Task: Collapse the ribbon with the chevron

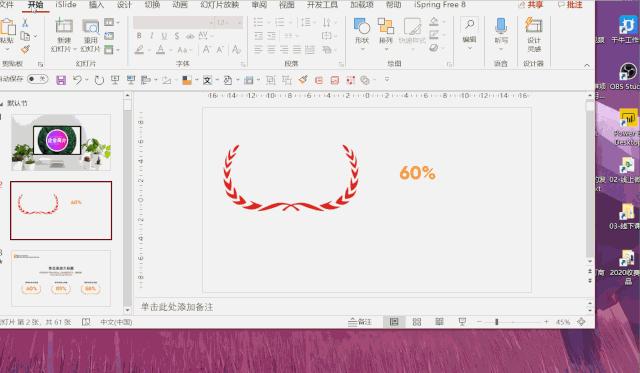Action: tap(587, 65)
